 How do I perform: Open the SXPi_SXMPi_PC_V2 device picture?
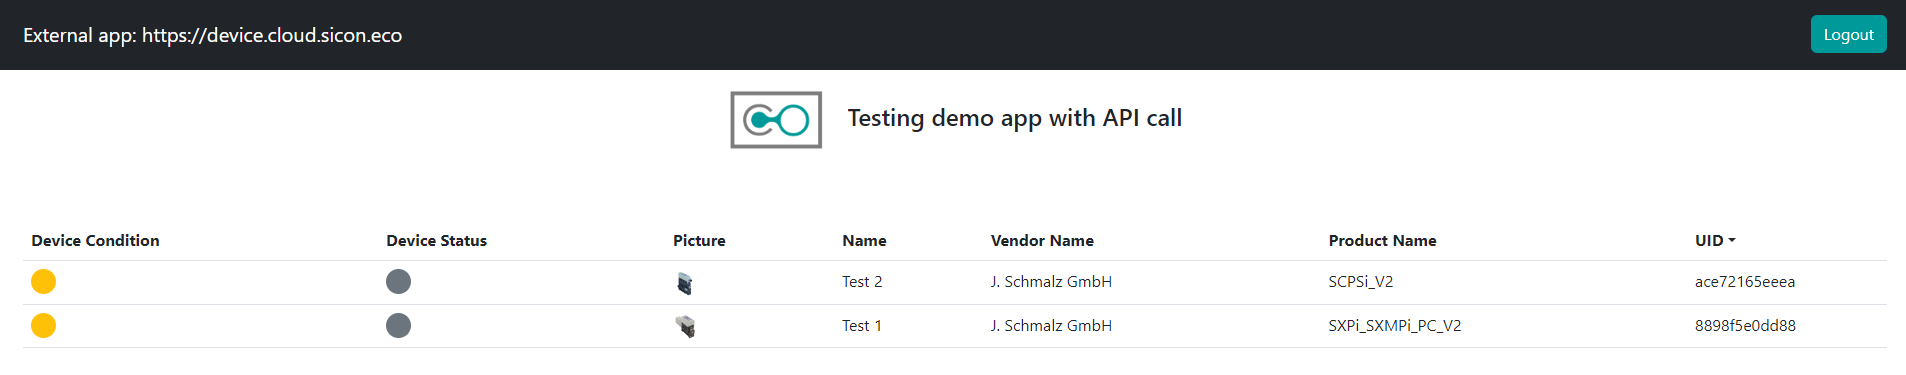point(685,326)
